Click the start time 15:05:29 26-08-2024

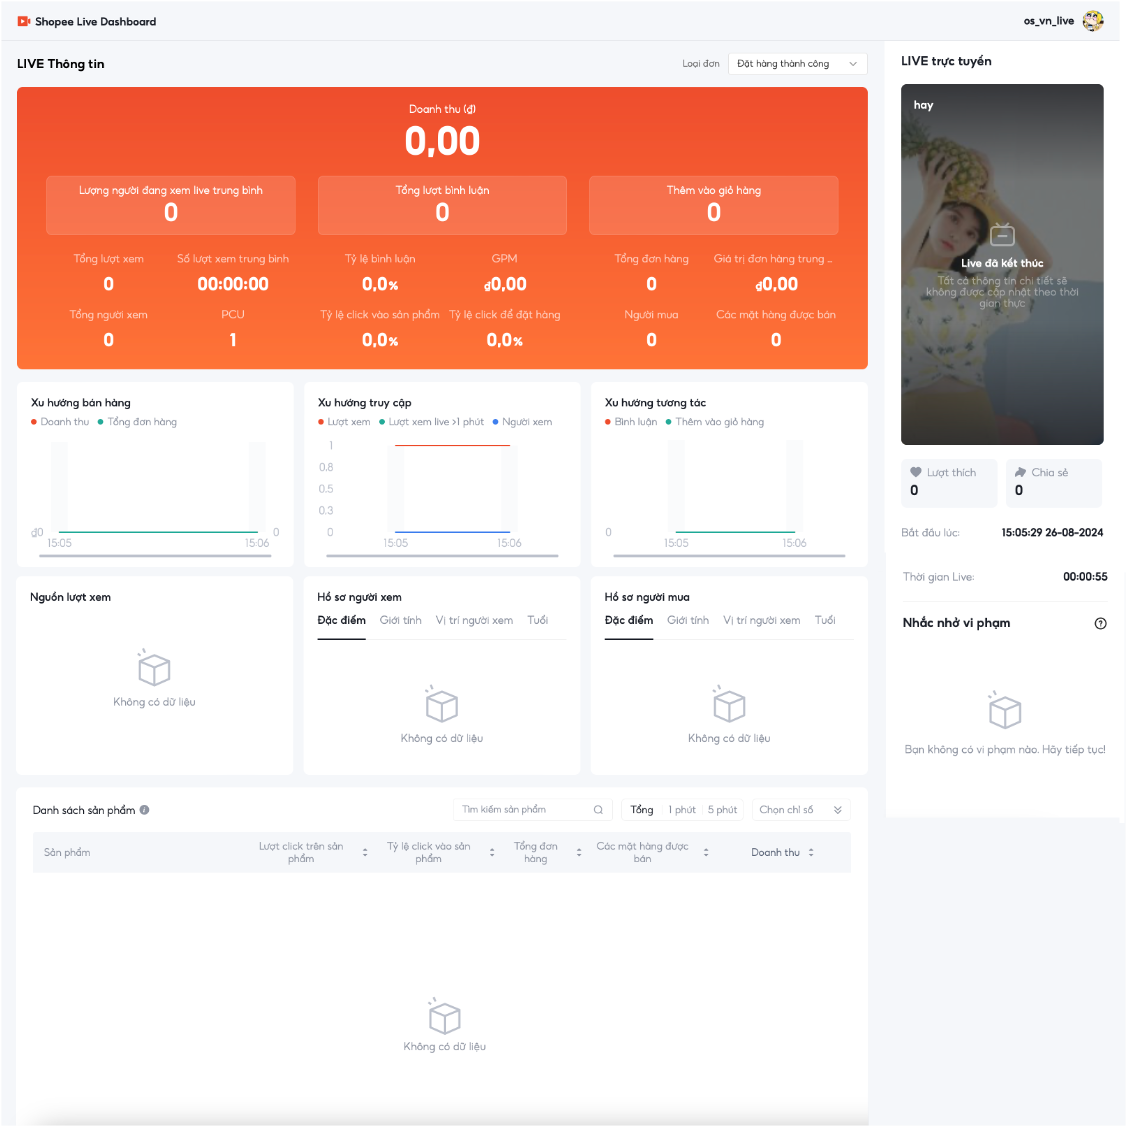[x=1052, y=533]
